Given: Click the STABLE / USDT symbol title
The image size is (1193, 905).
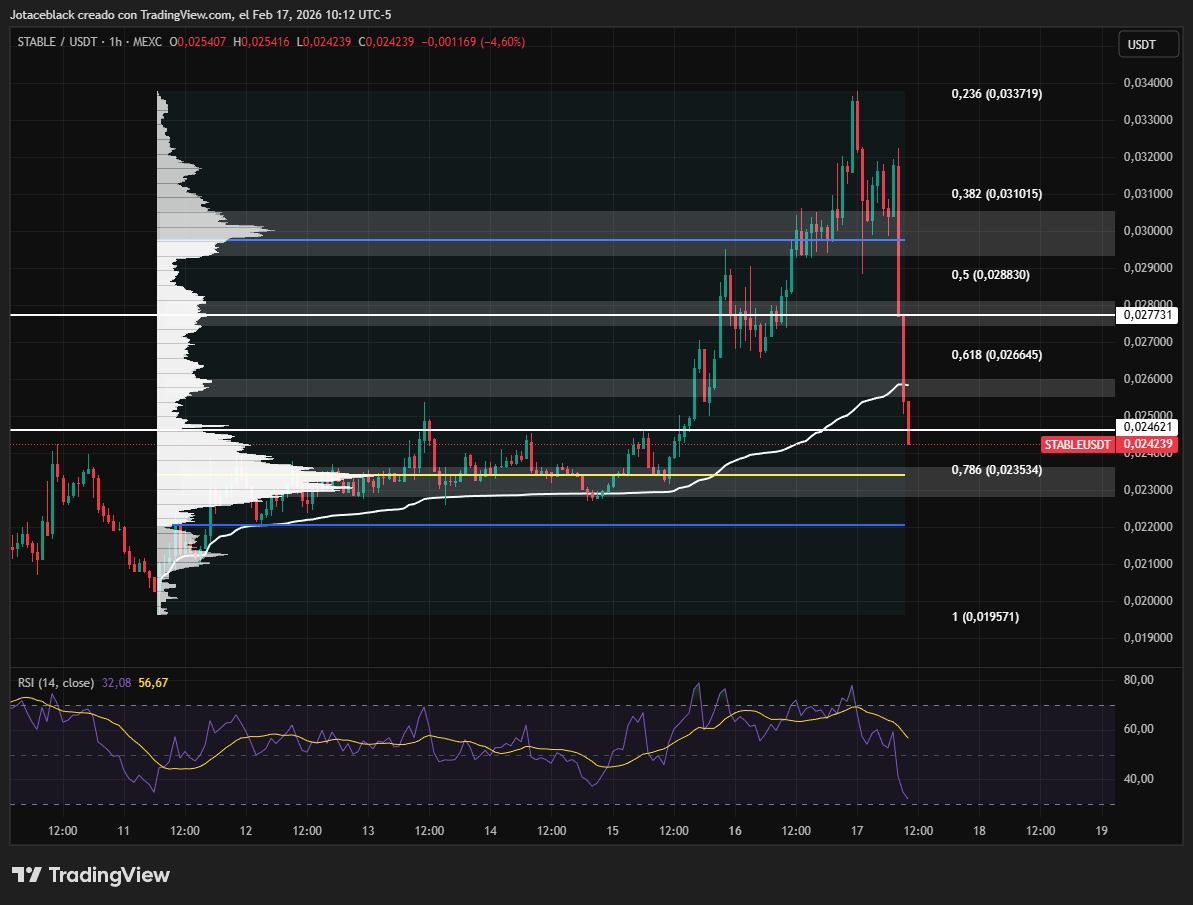Looking at the screenshot, I should (x=59, y=42).
